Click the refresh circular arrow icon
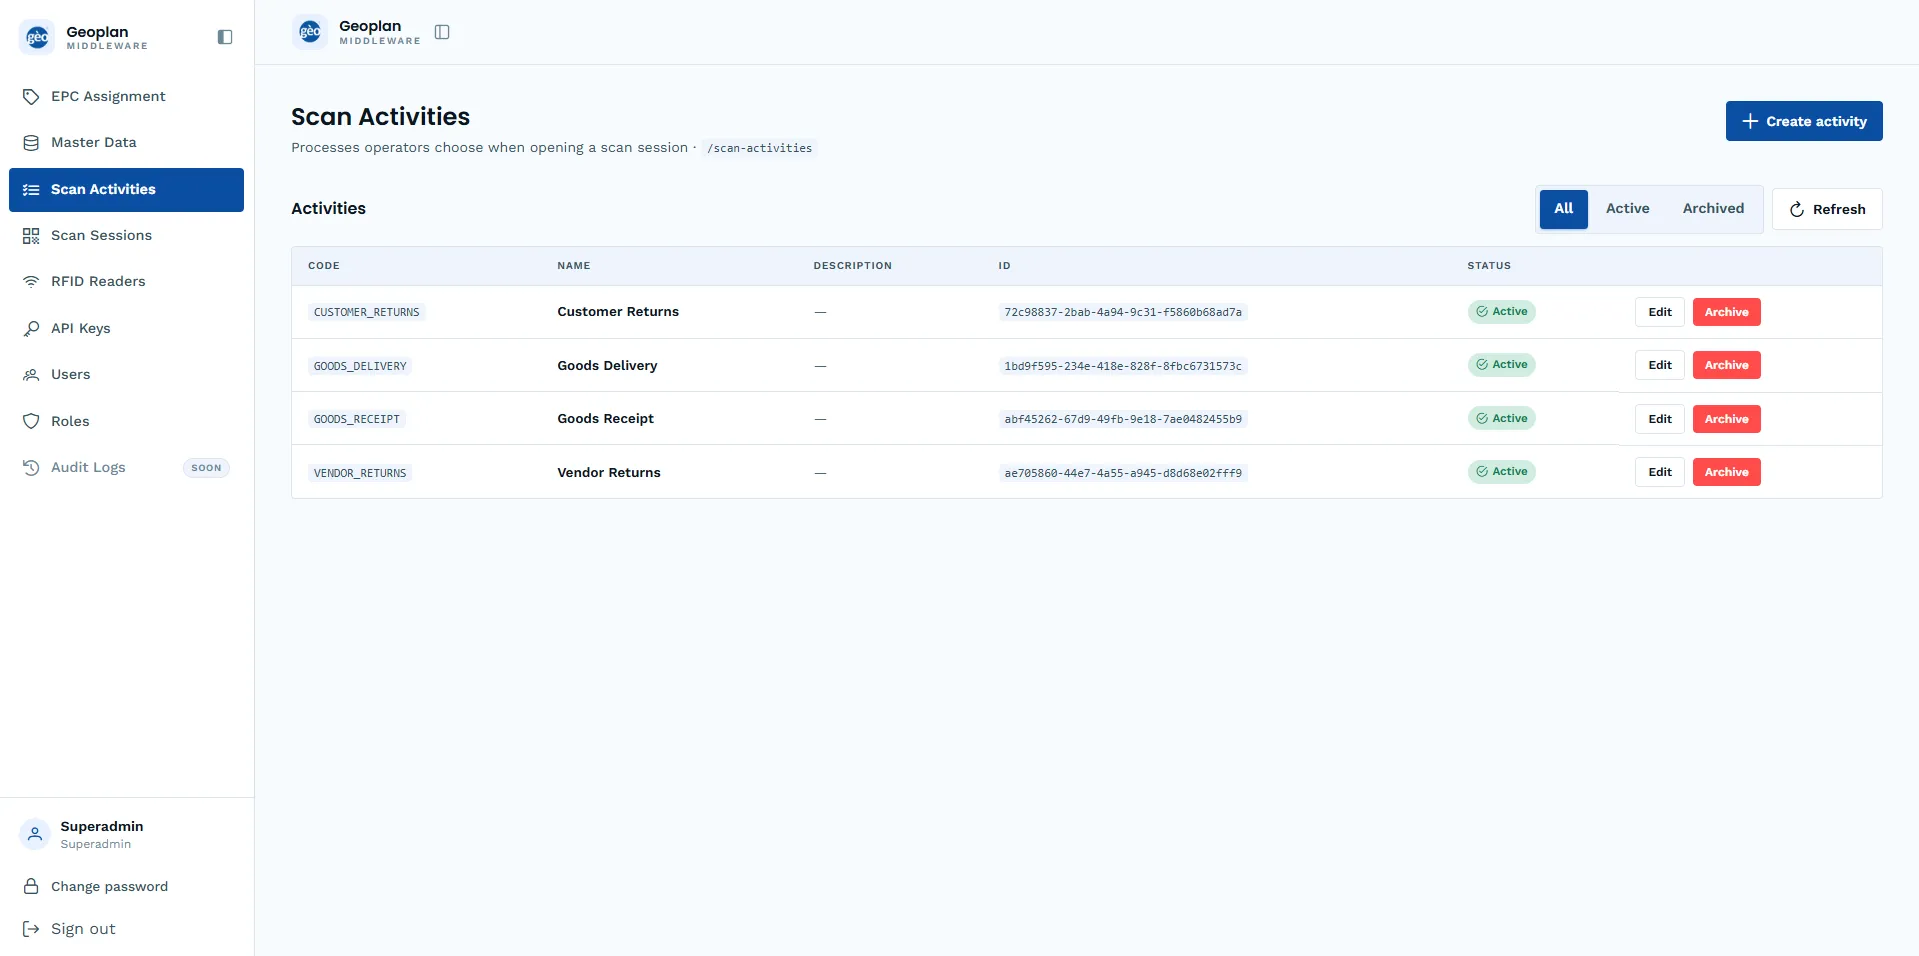The width and height of the screenshot is (1919, 956). [1797, 209]
